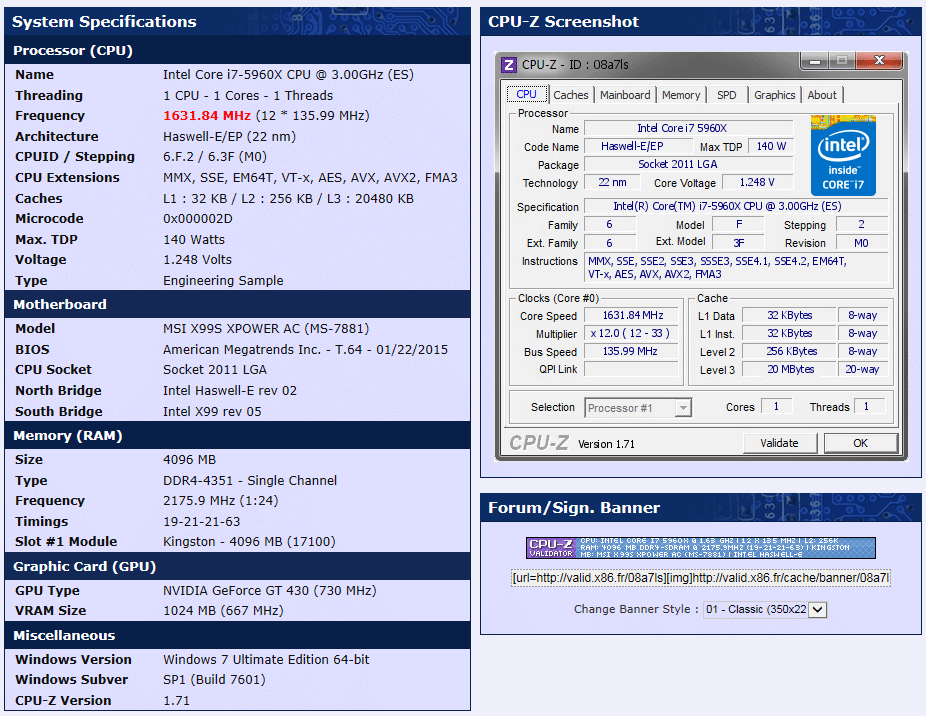This screenshot has height=716, width=926.
Task: Open the About tab
Action: click(822, 95)
